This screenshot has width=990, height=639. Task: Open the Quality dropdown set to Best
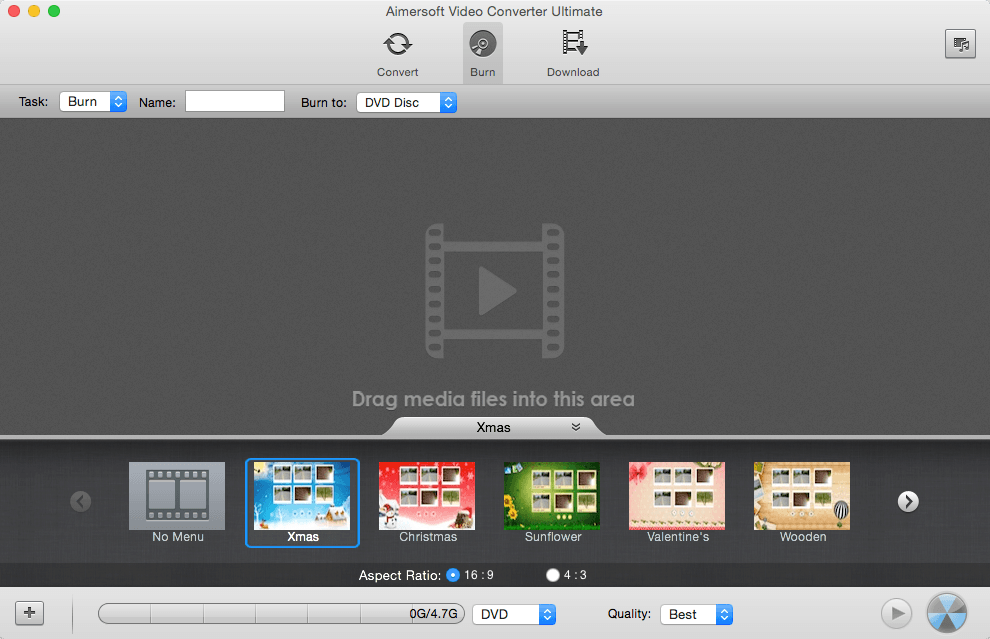[696, 614]
